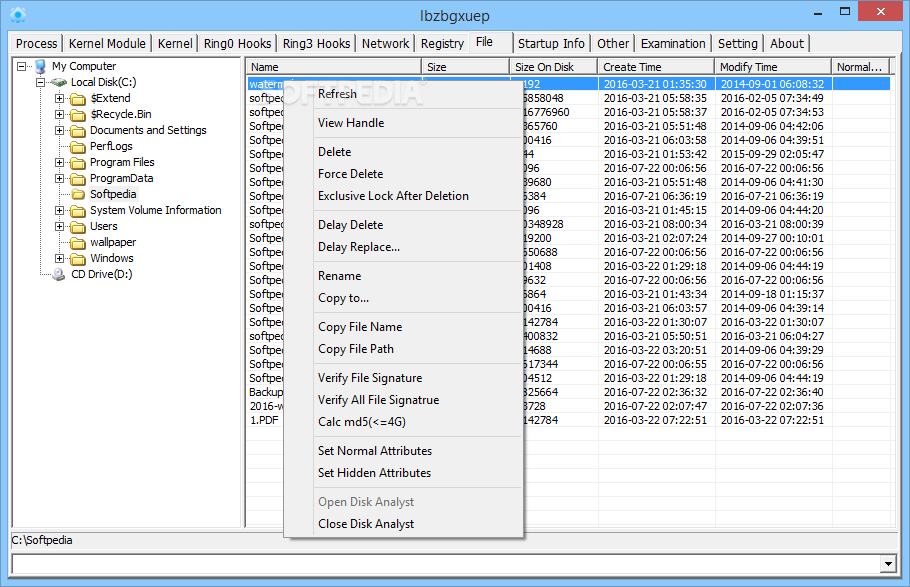
Task: Click the System Volume Information folder icon
Action: pos(78,211)
